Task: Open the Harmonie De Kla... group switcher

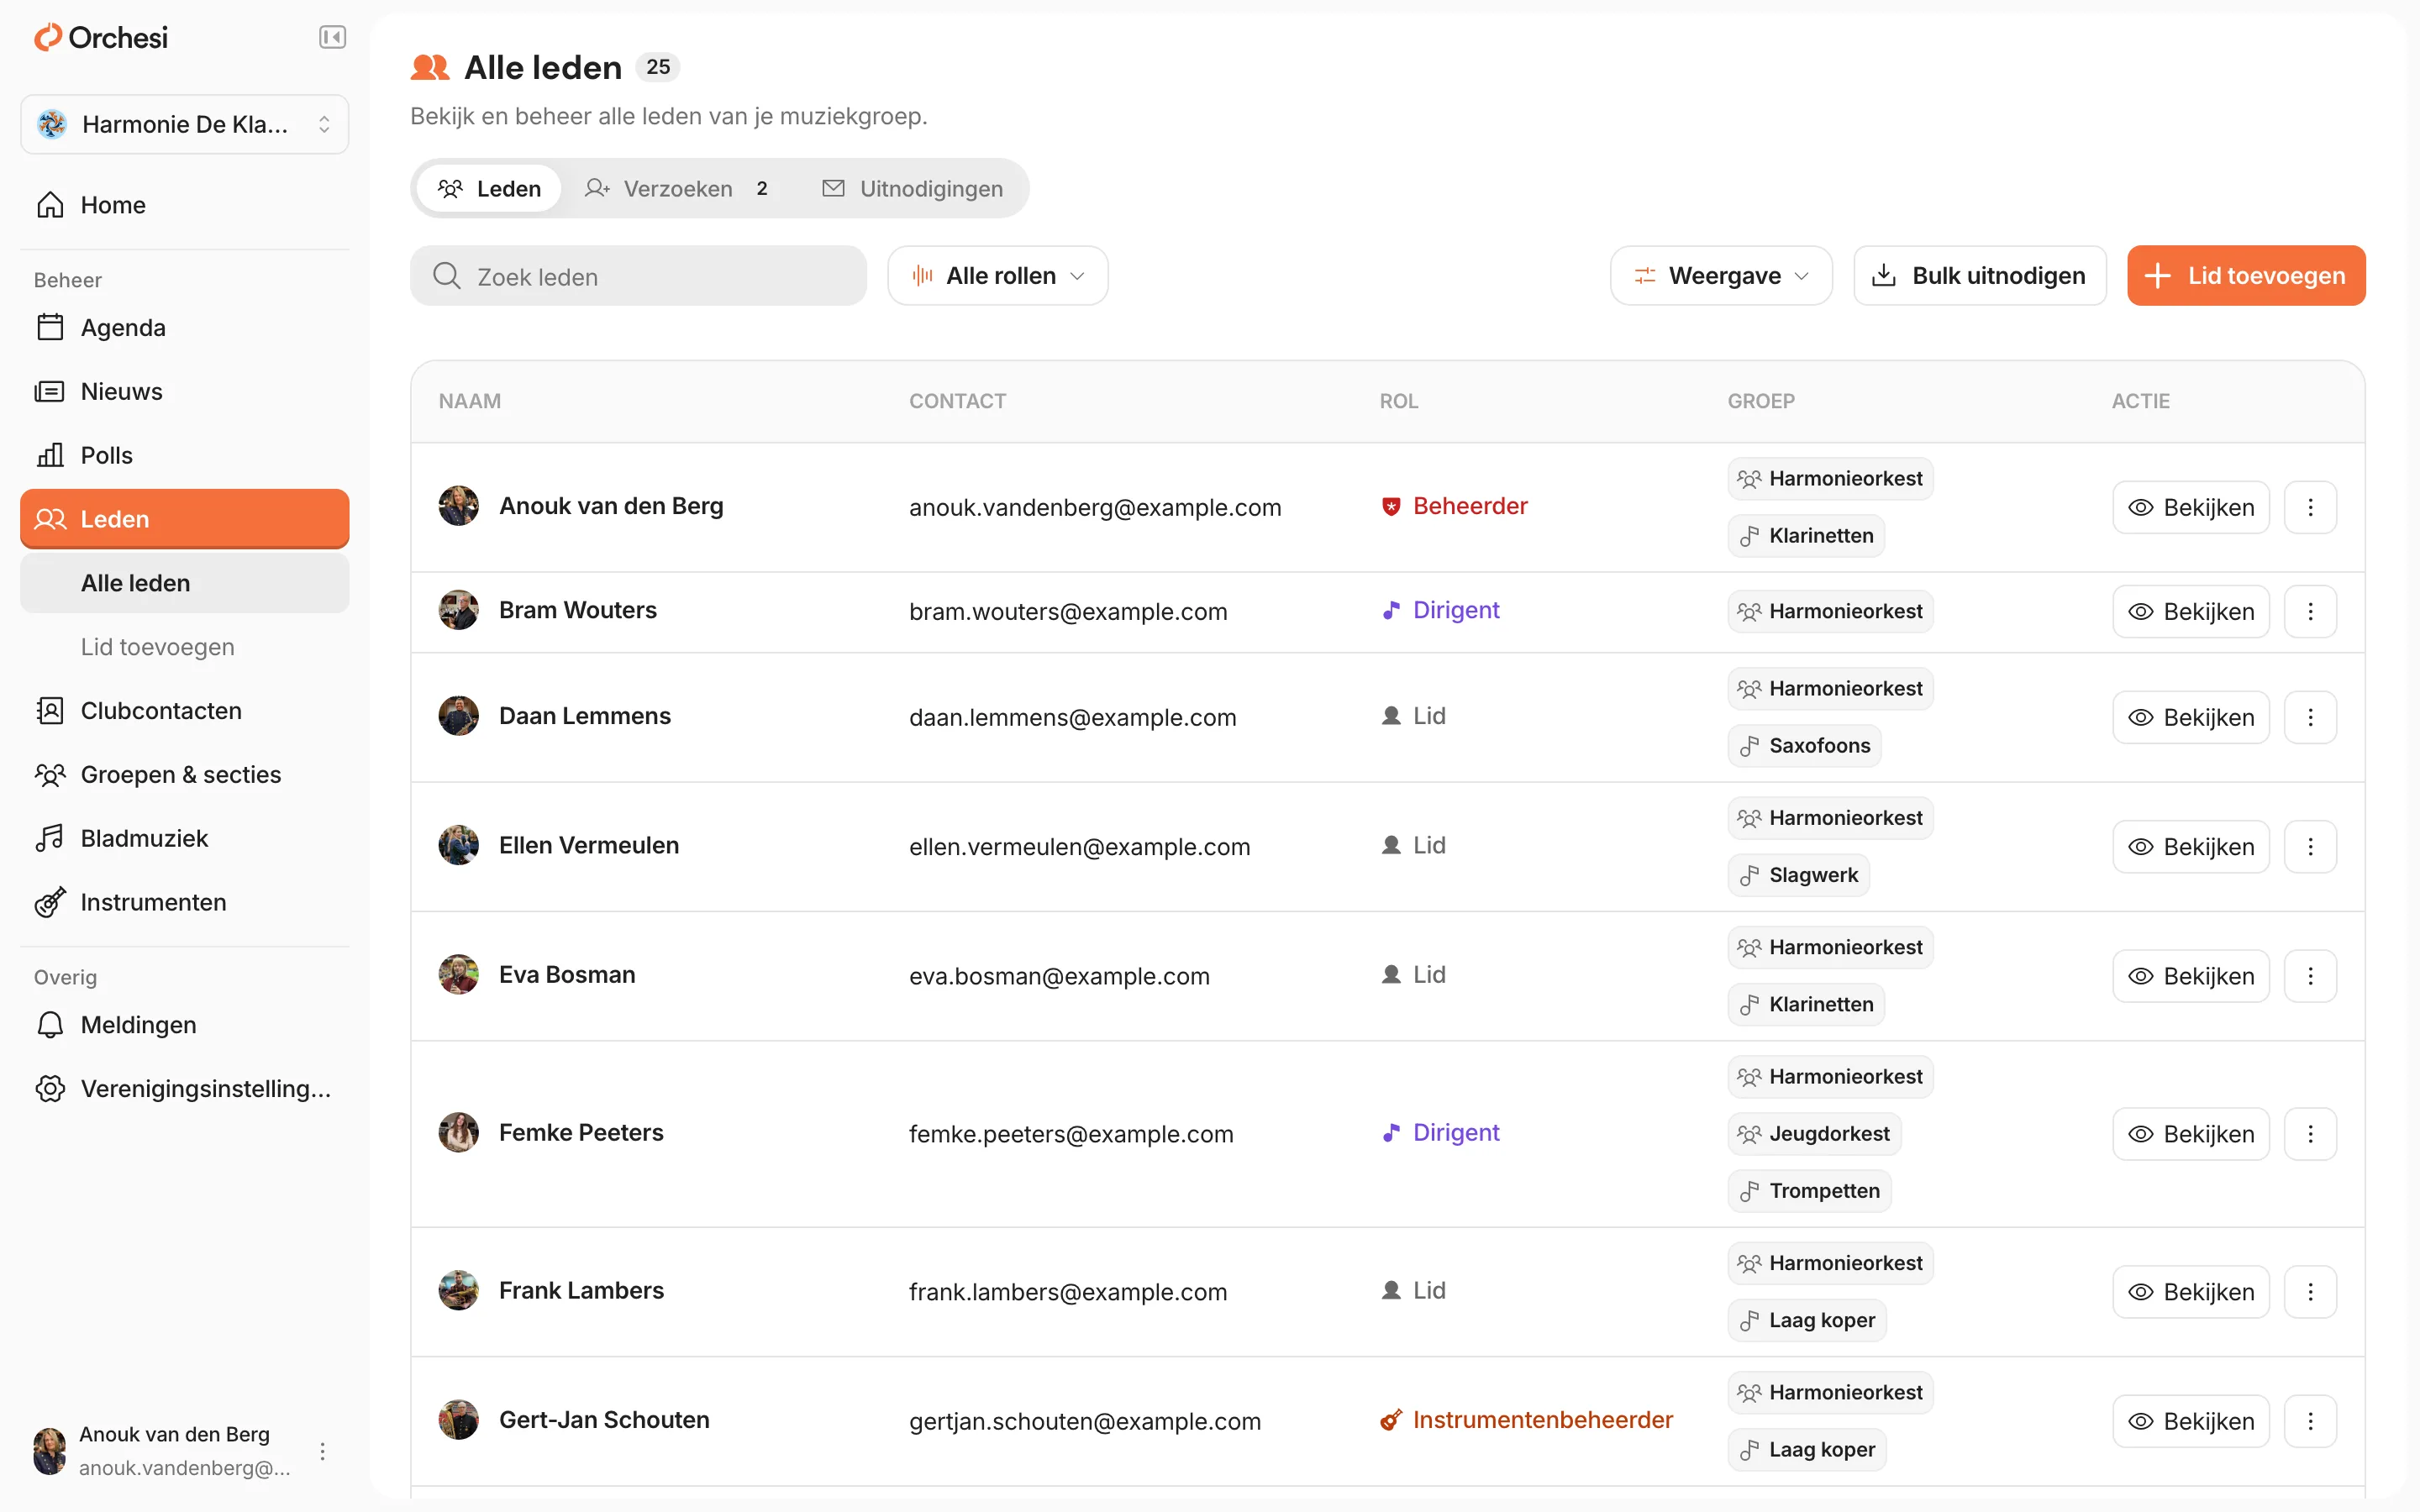Action: (185, 124)
